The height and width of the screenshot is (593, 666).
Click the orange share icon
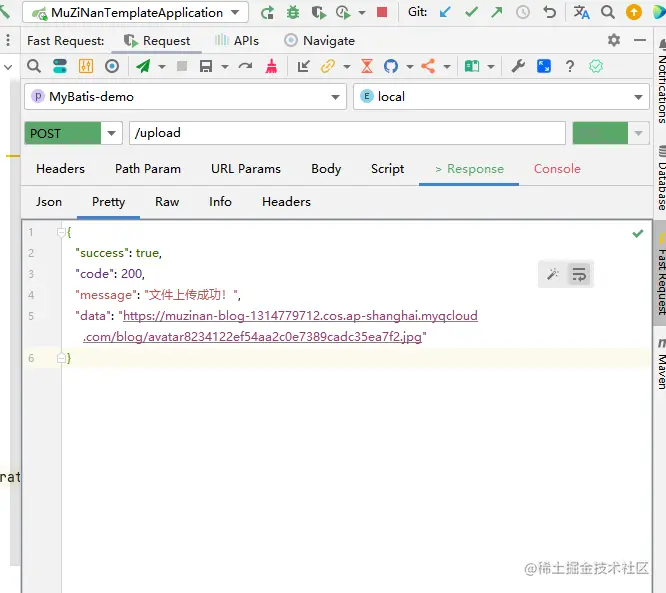point(428,66)
